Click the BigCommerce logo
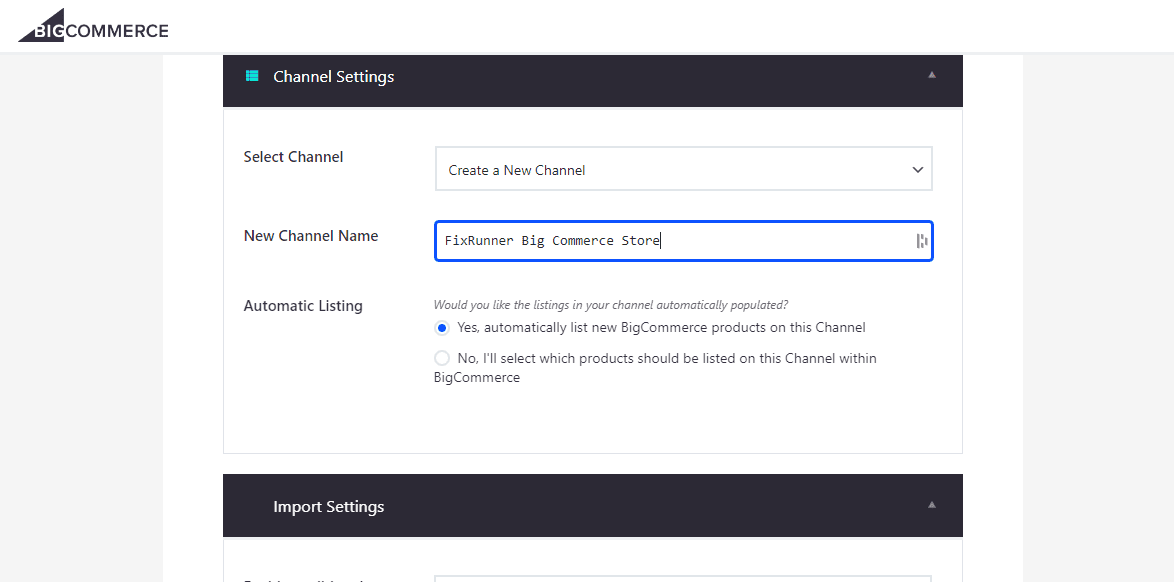This screenshot has height=582, width=1174. coord(94,25)
